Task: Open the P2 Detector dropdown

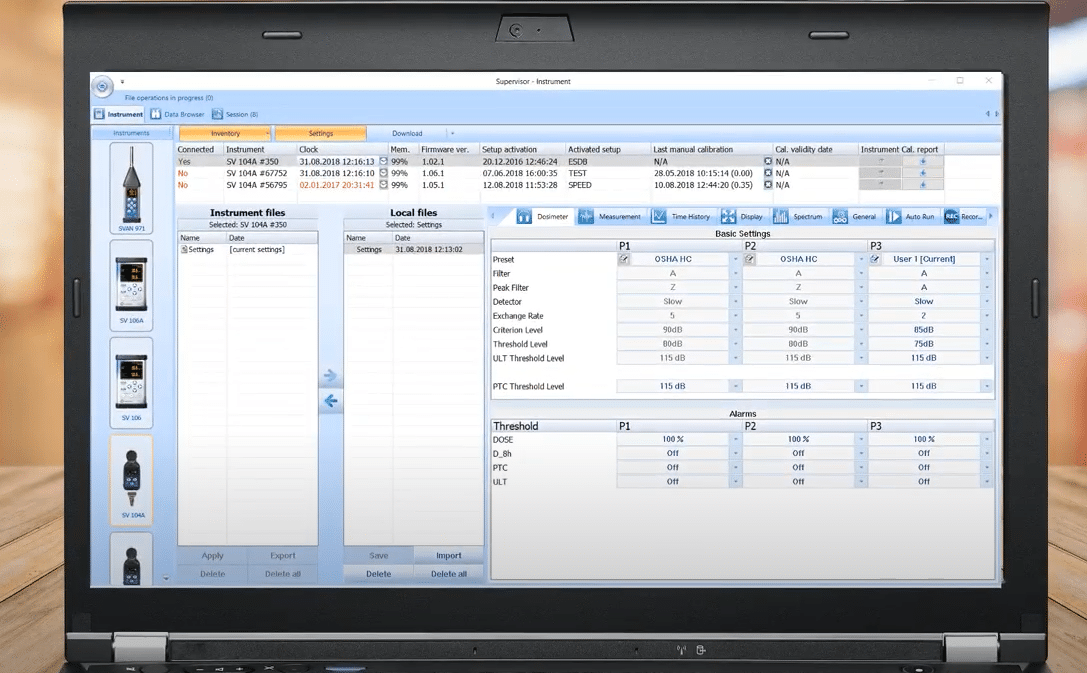Action: pos(860,301)
